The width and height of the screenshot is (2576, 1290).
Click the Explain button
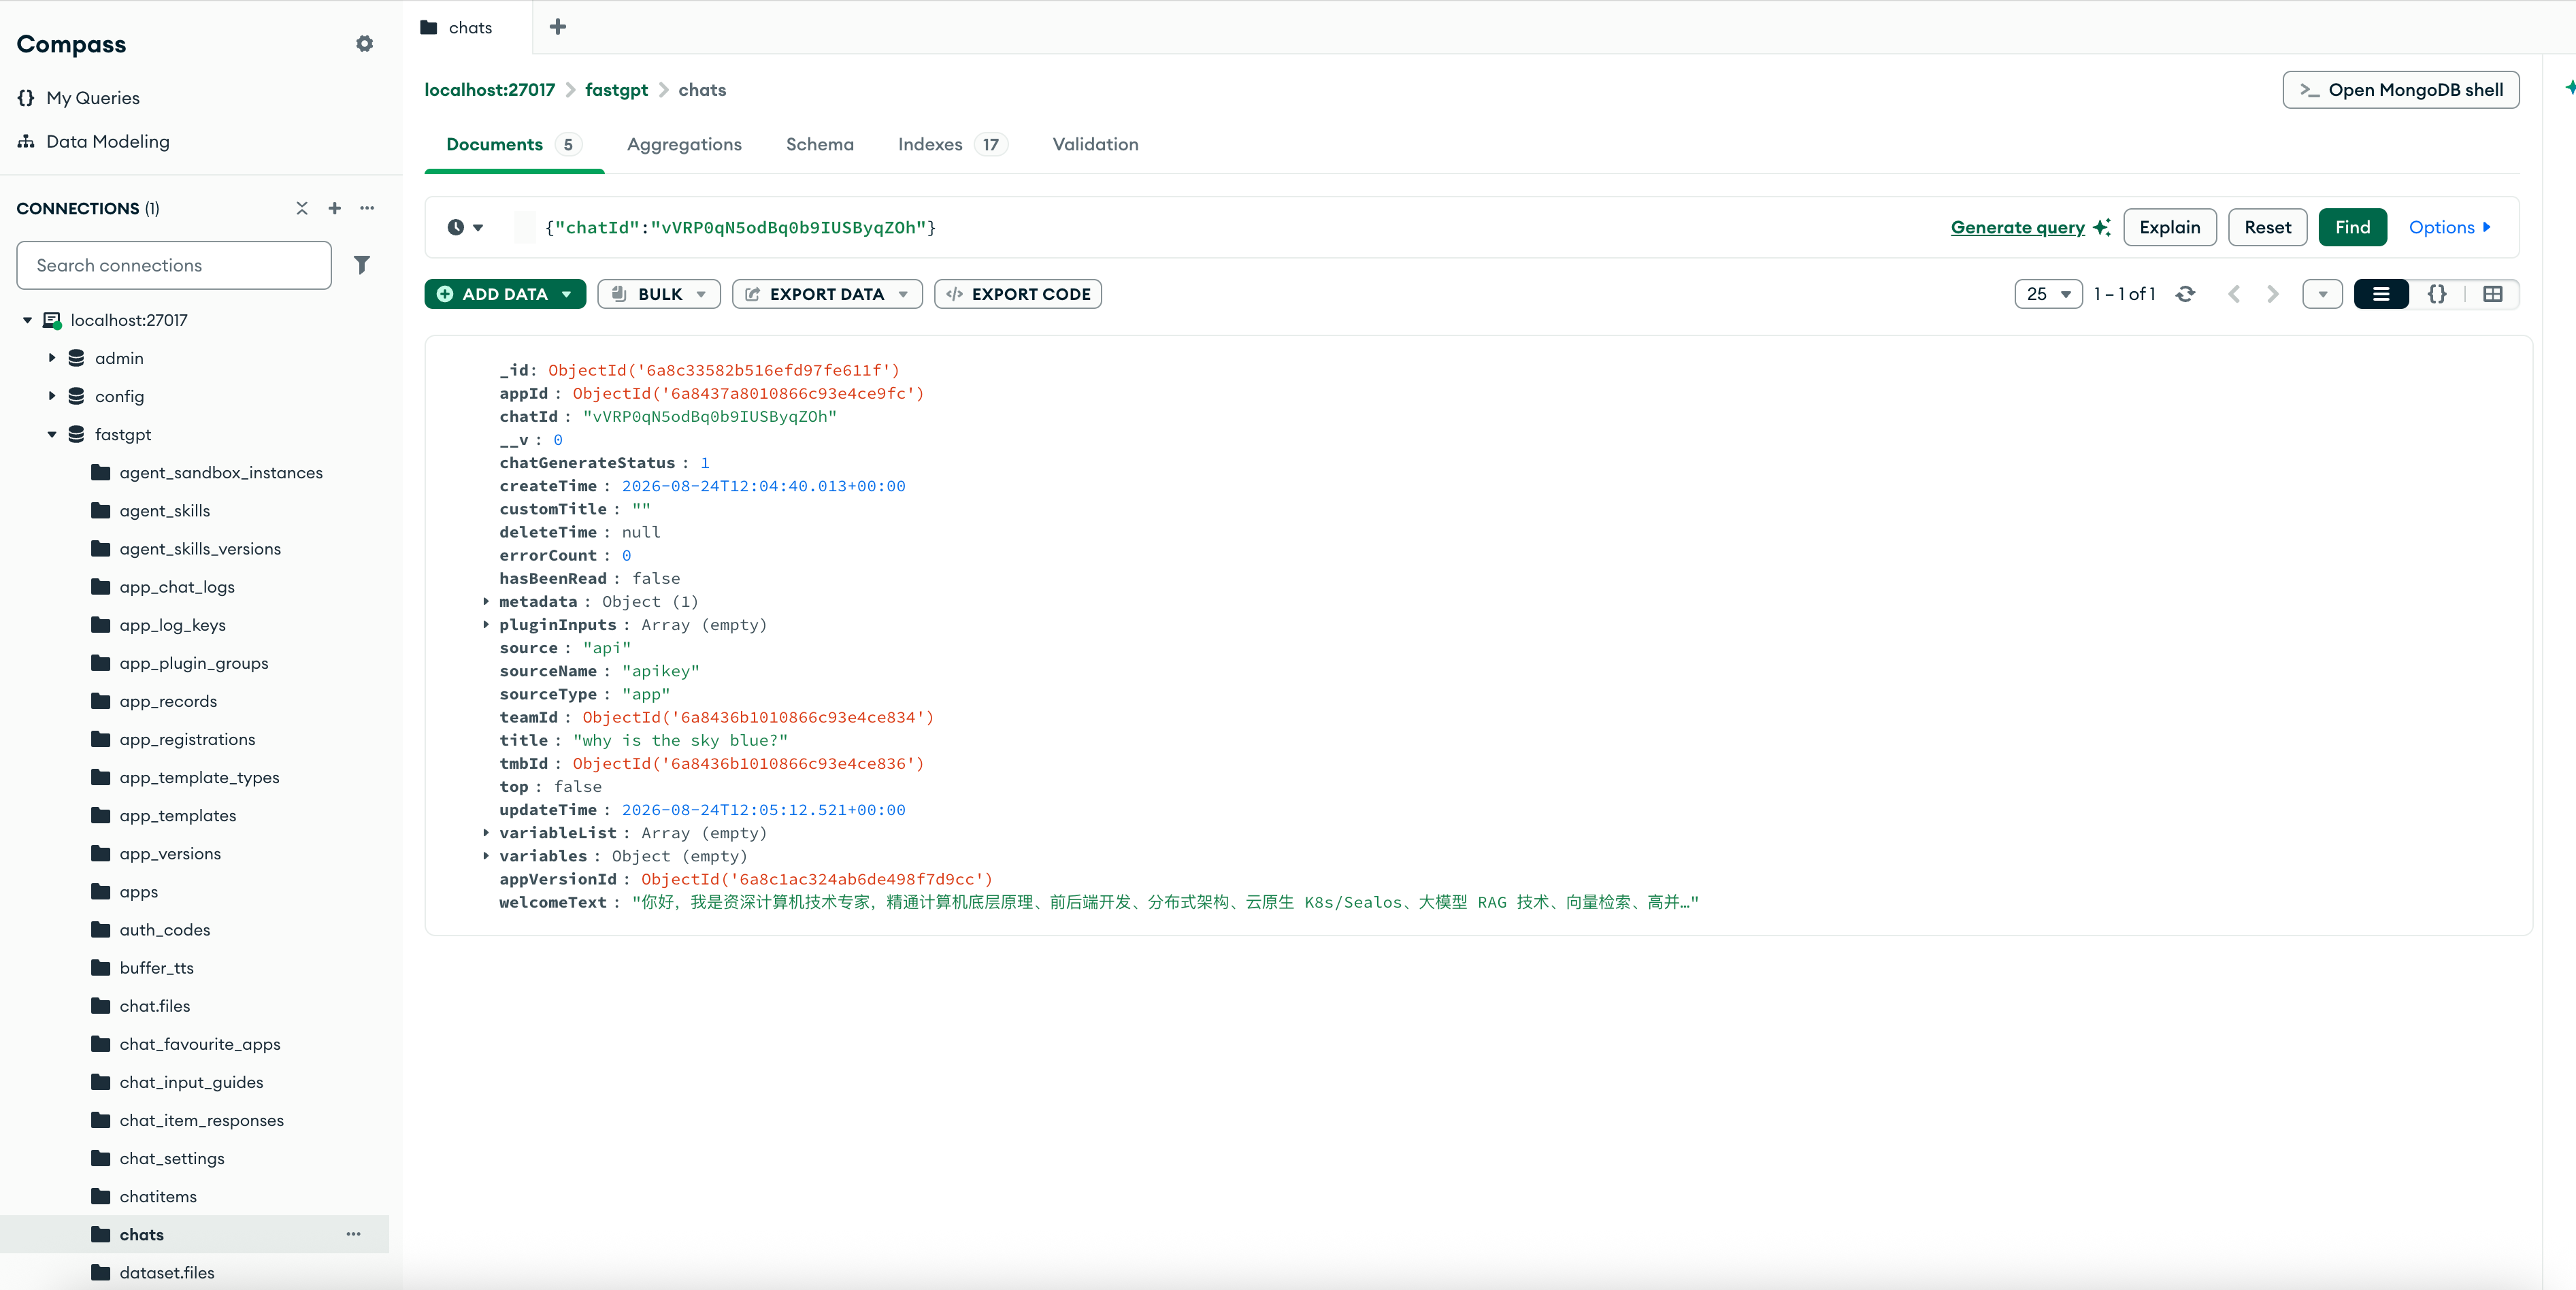(x=2169, y=227)
